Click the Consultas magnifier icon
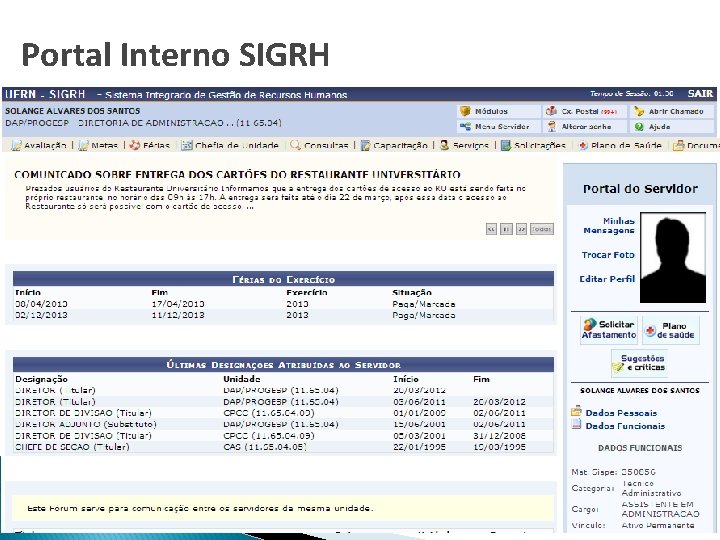The width and height of the screenshot is (720, 540). click(295, 146)
